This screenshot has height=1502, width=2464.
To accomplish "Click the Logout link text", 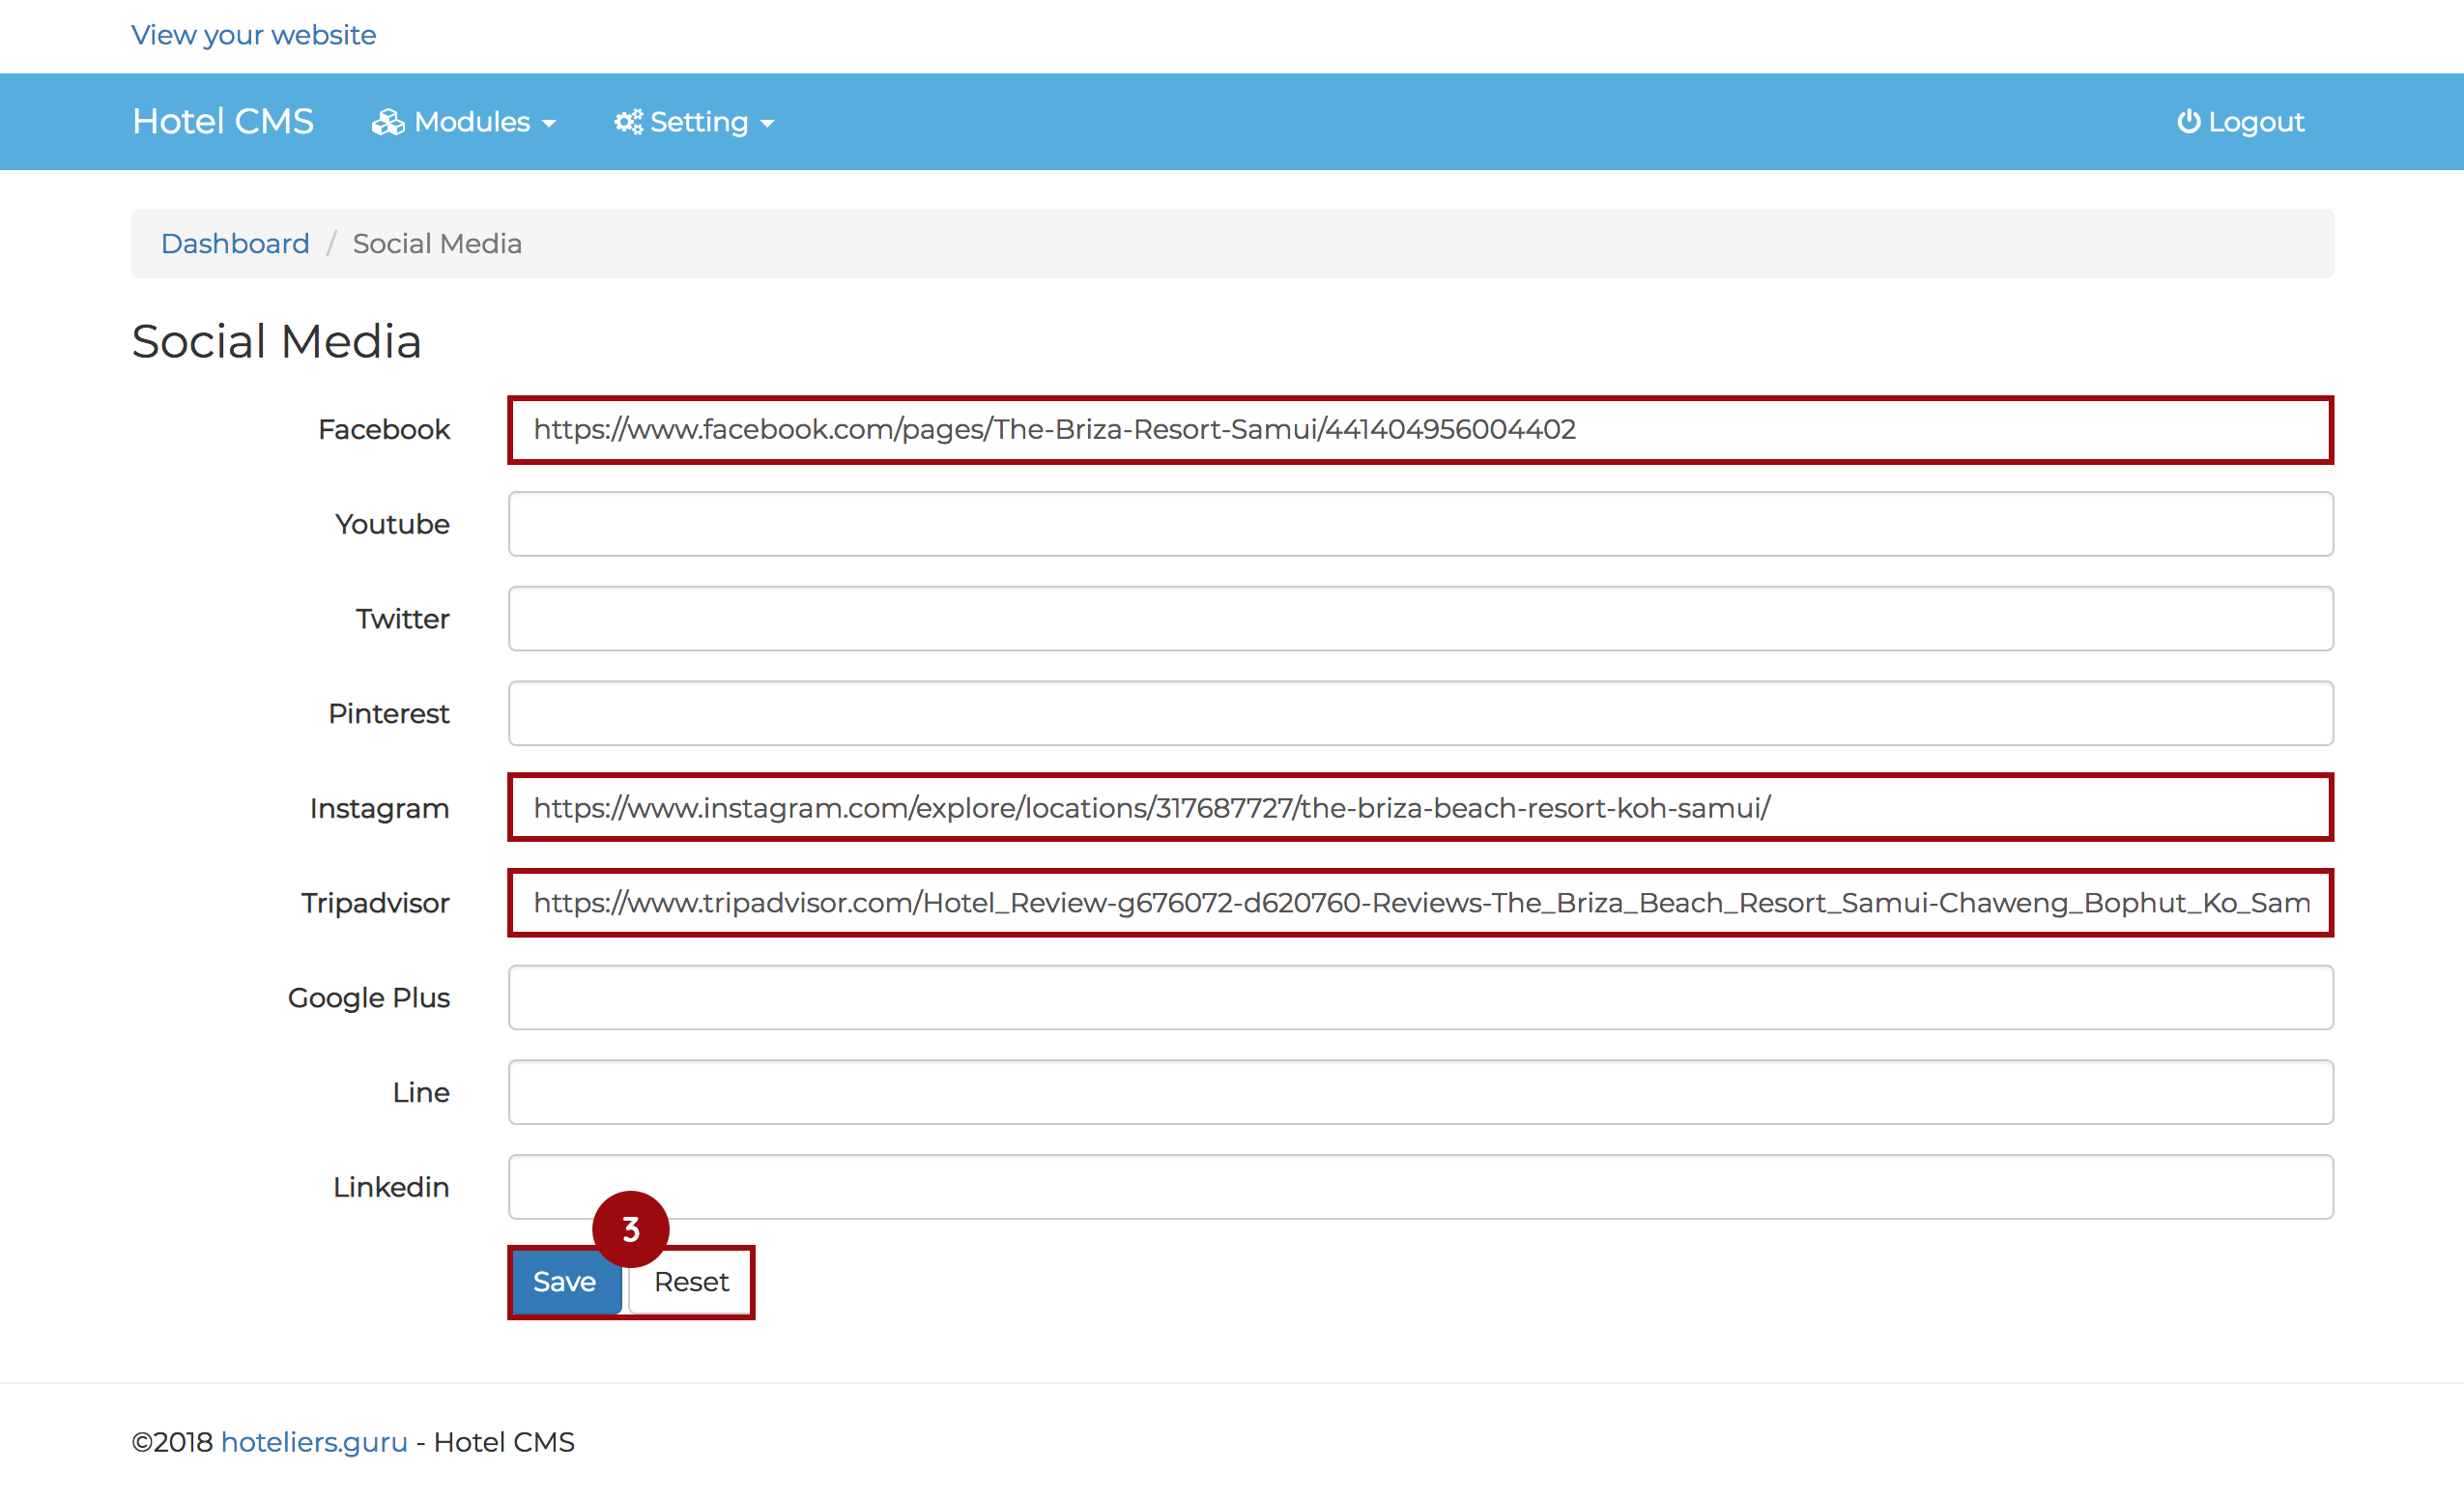I will 2256,122.
